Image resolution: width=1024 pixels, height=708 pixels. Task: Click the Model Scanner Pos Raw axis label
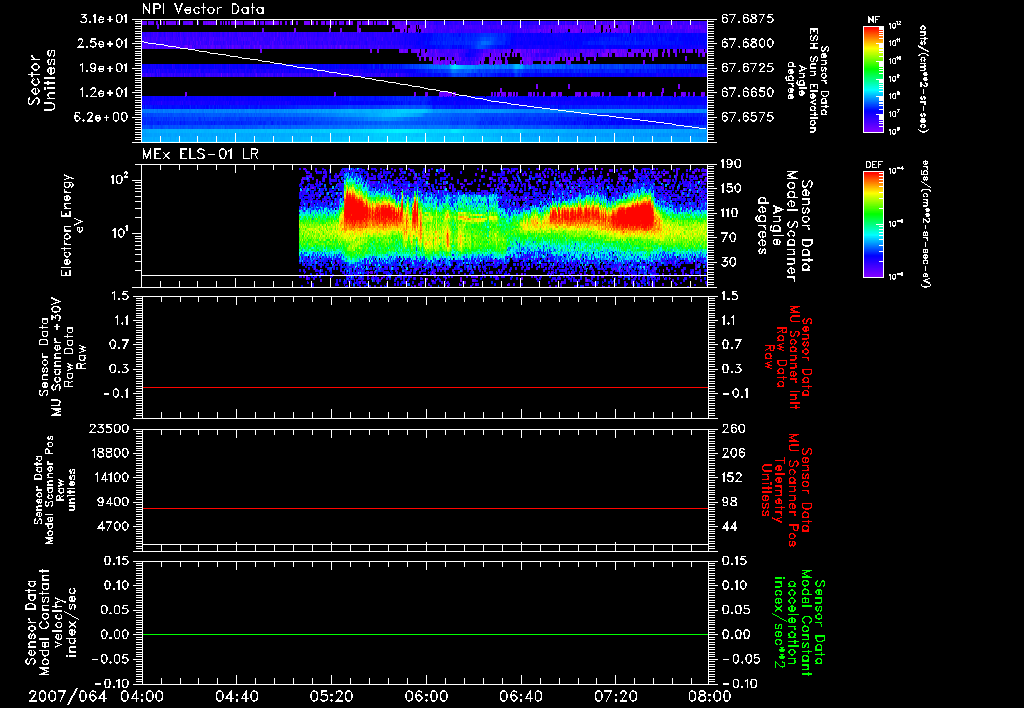pyautogui.click(x=55, y=490)
